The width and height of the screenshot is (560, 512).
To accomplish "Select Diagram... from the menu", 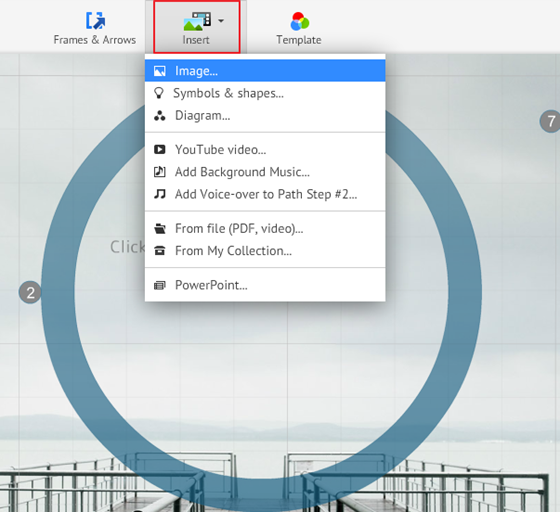I will tap(265, 116).
